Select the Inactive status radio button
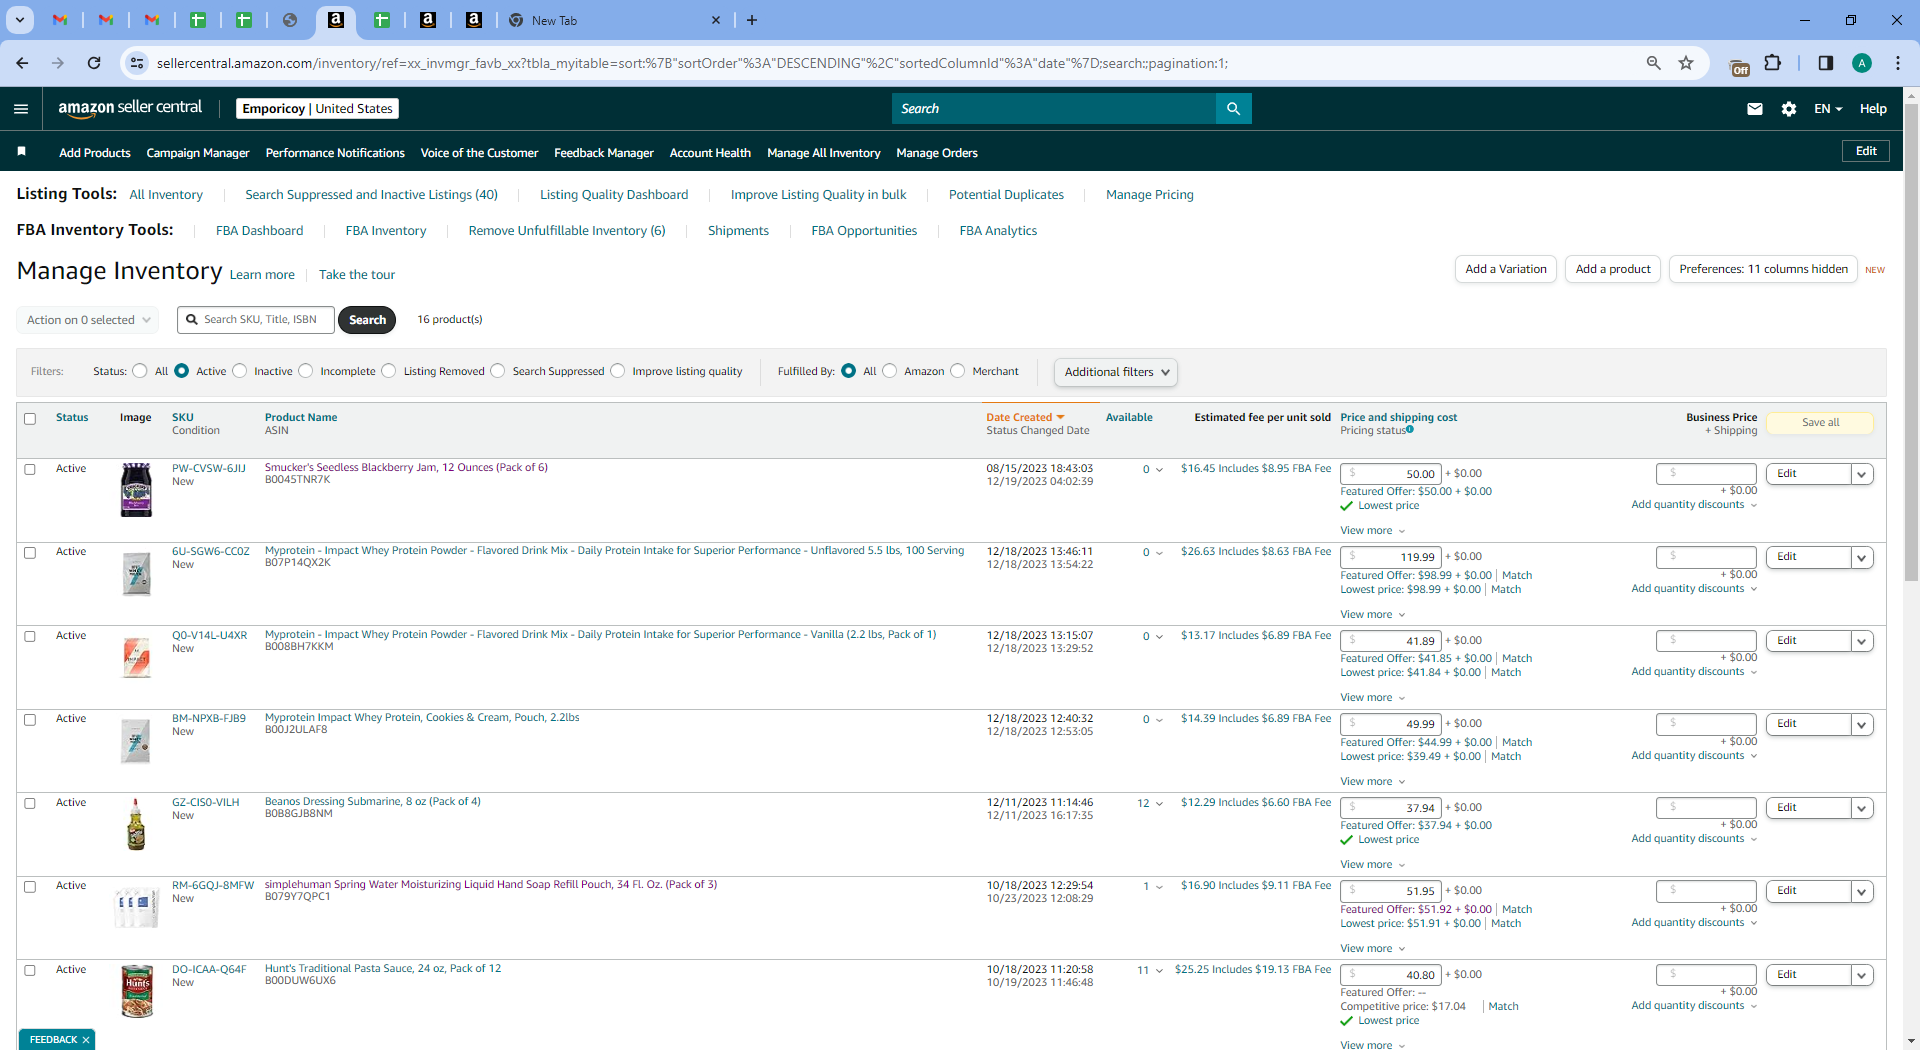 (x=240, y=371)
